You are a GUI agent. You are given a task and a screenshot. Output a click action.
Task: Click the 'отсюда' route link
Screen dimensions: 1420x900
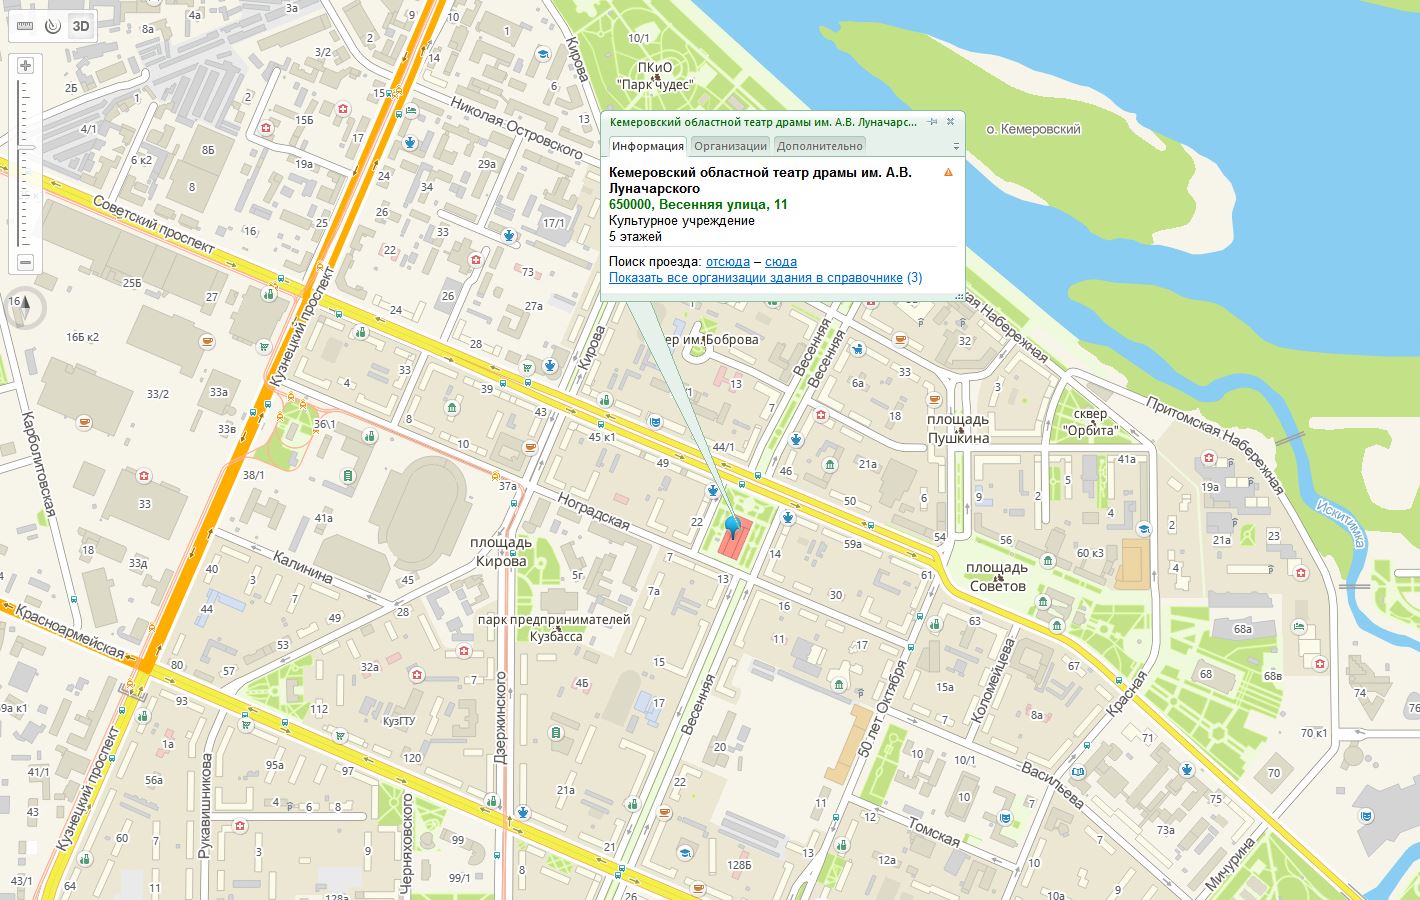pos(727,262)
